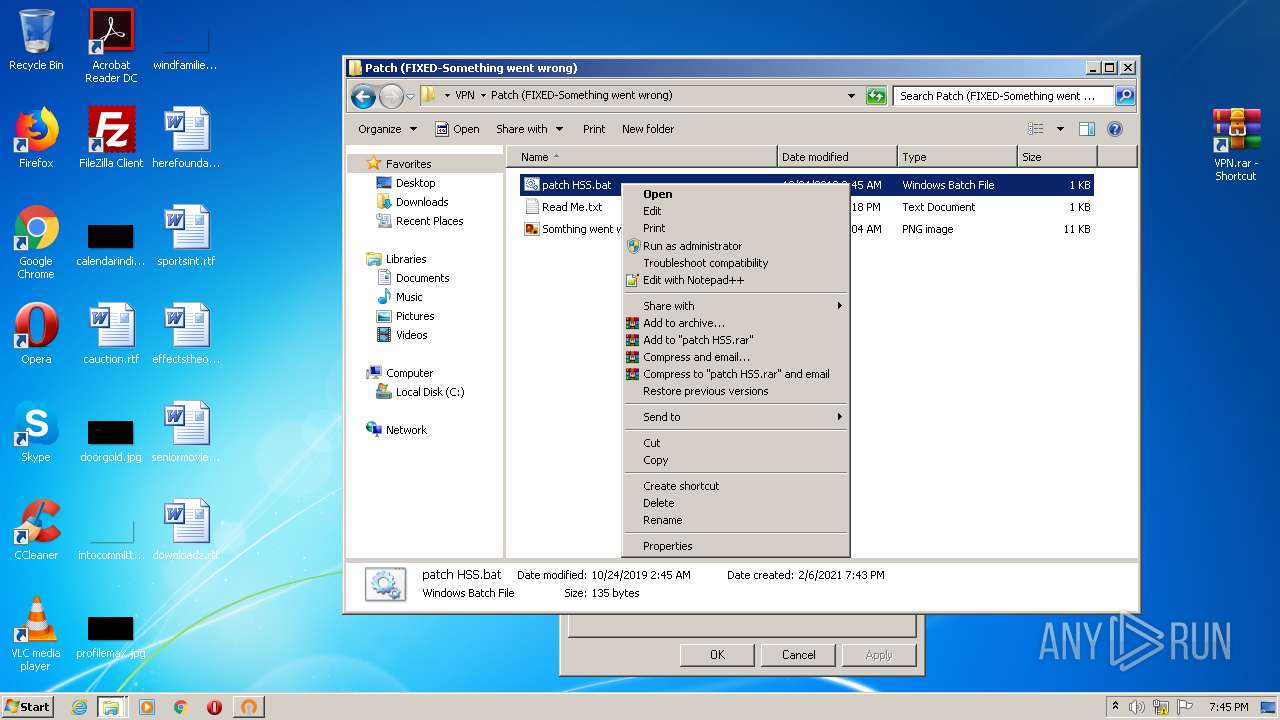The width and height of the screenshot is (1280, 720).
Task: Click the Open toolbar button
Action: (457, 129)
